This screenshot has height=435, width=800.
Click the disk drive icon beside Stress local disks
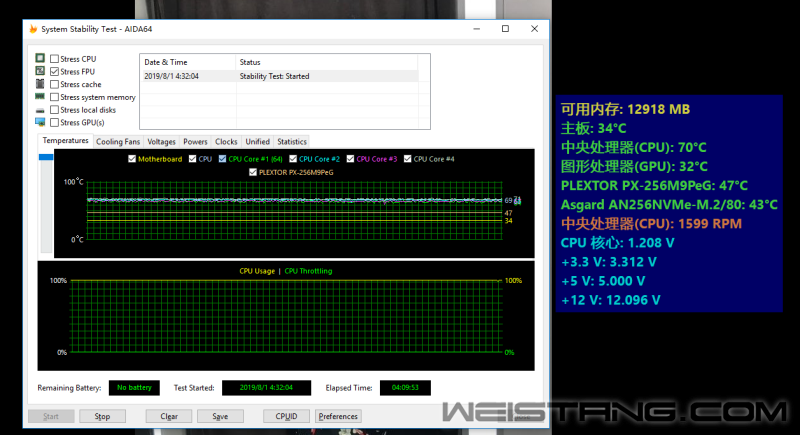pyautogui.click(x=40, y=110)
